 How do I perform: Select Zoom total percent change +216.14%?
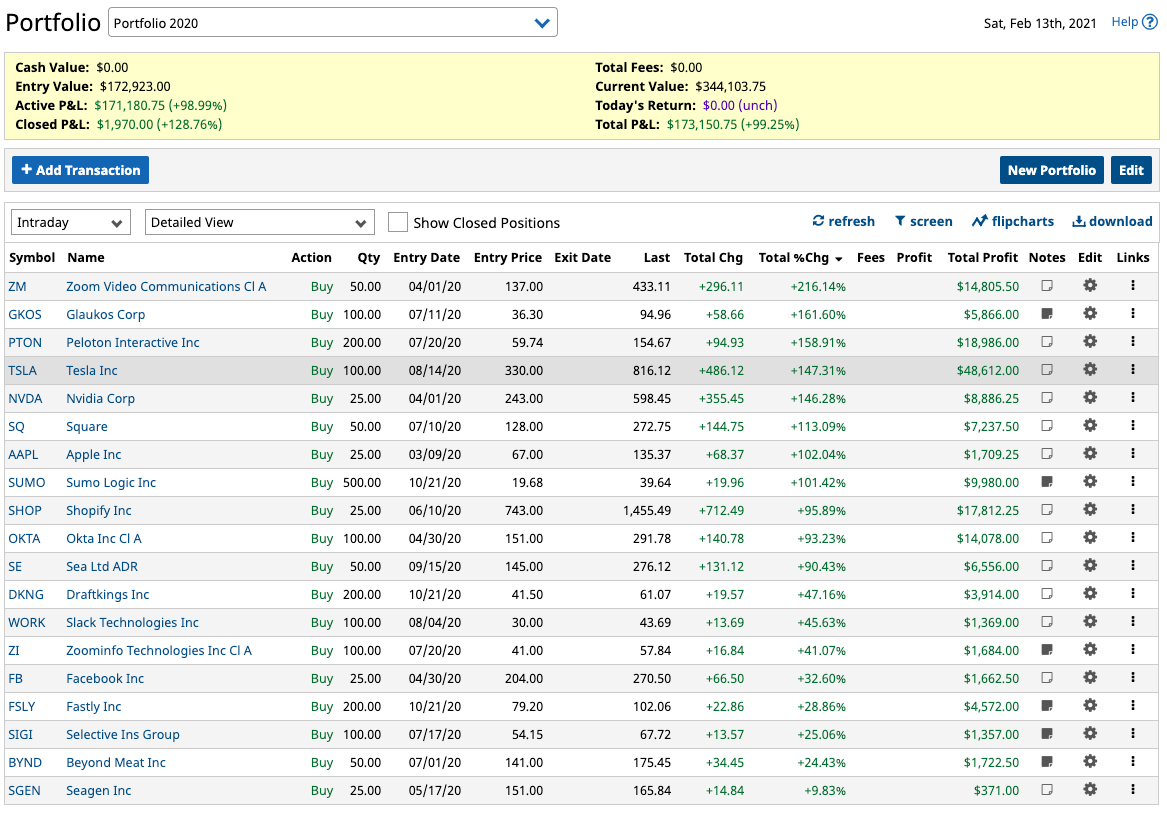click(x=818, y=286)
